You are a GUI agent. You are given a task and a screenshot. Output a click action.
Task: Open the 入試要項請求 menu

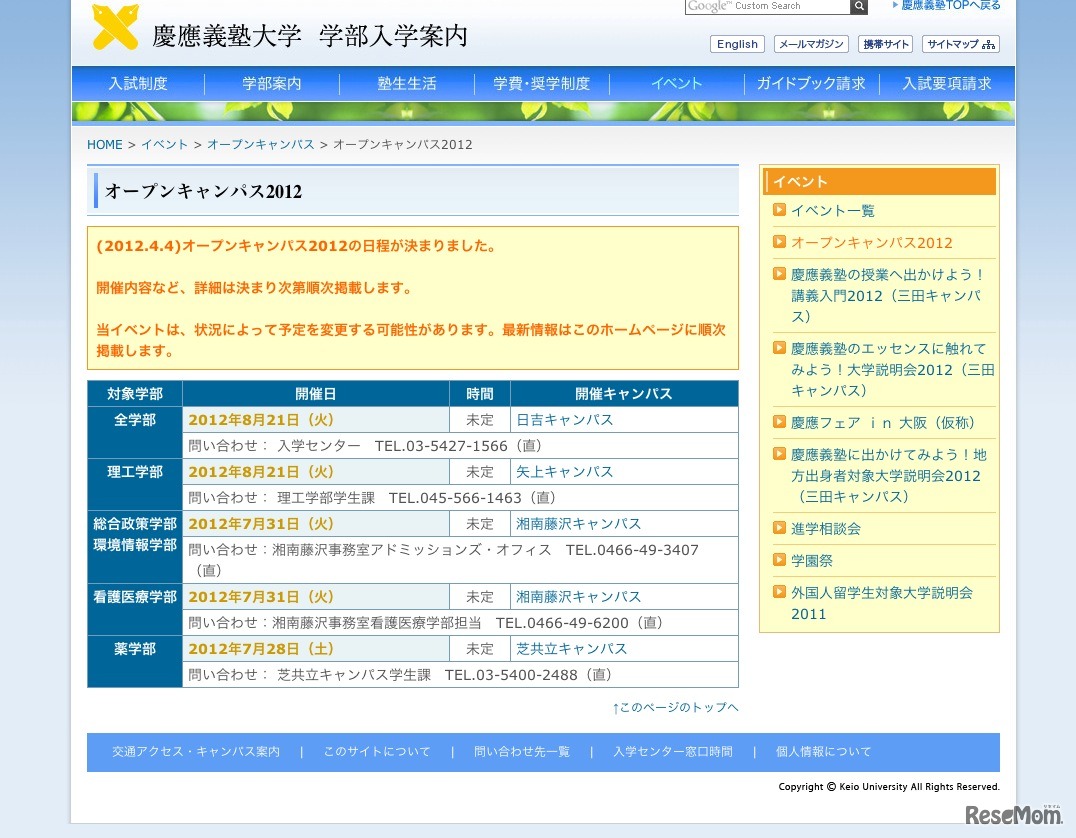pyautogui.click(x=947, y=84)
